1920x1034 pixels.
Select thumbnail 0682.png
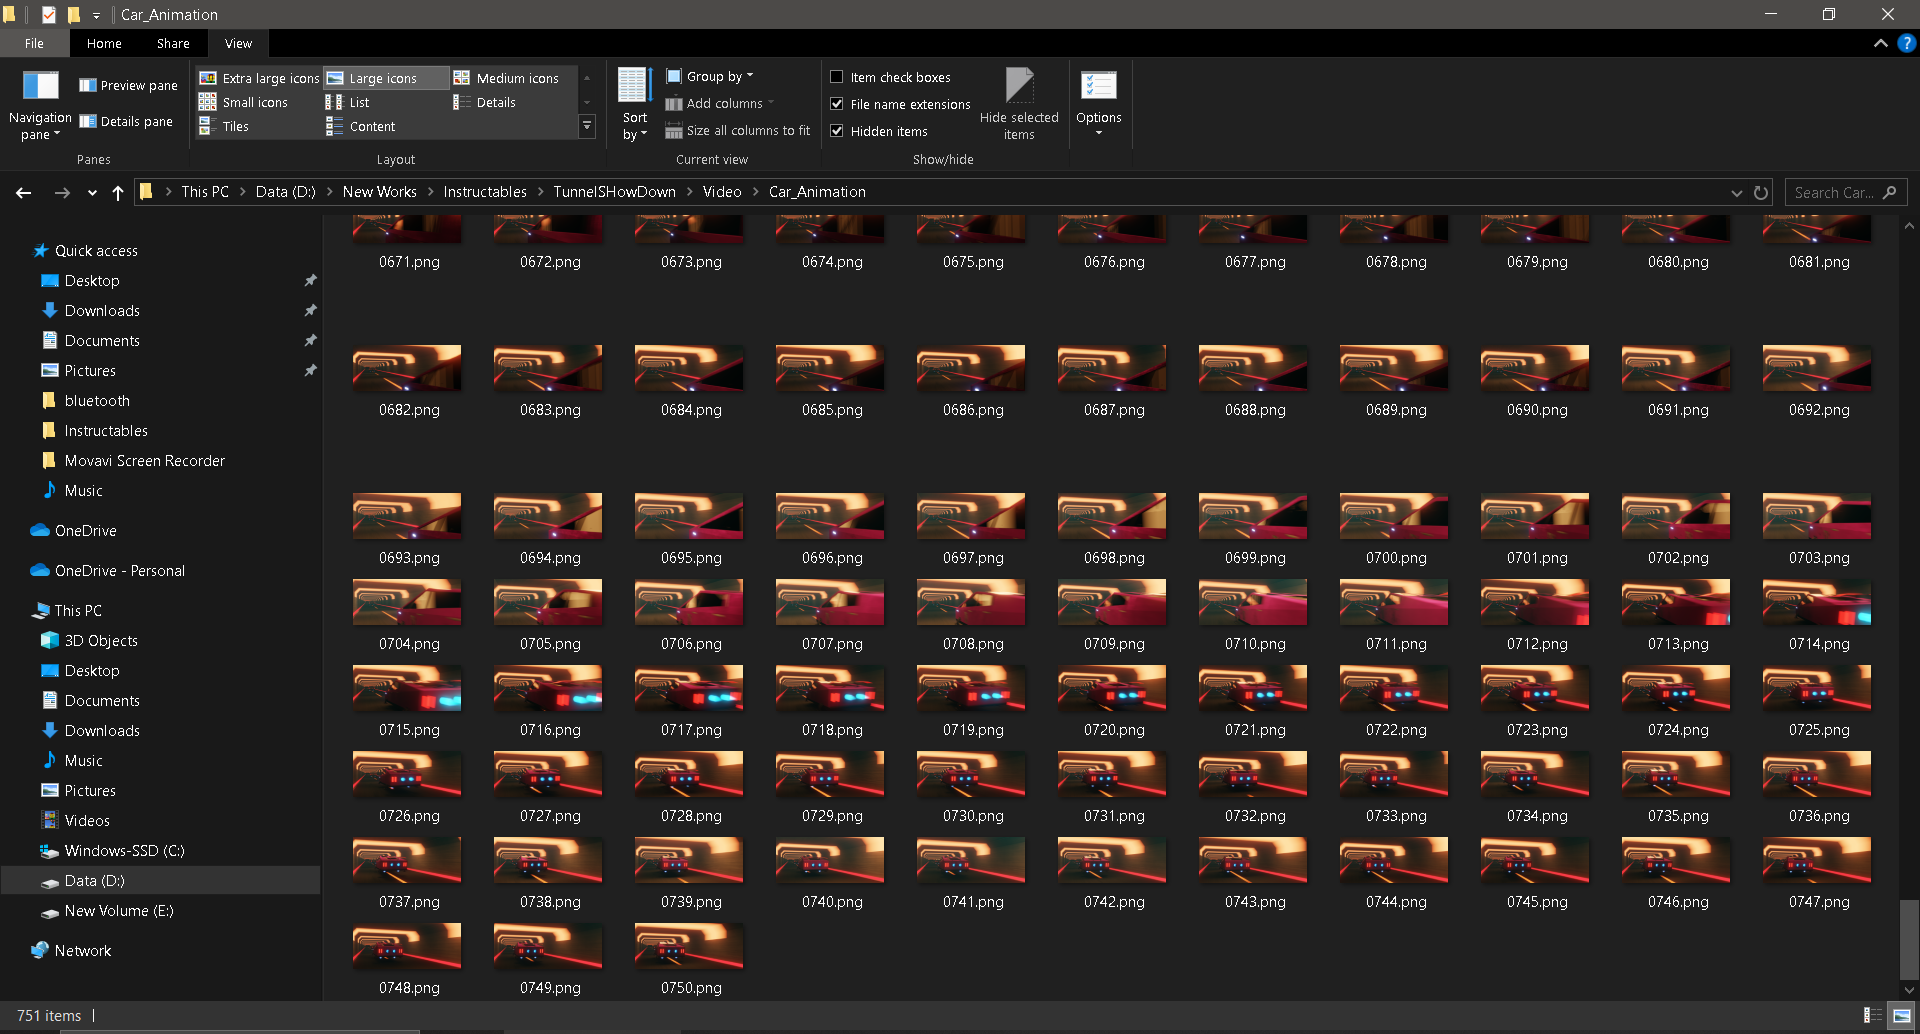(x=407, y=368)
